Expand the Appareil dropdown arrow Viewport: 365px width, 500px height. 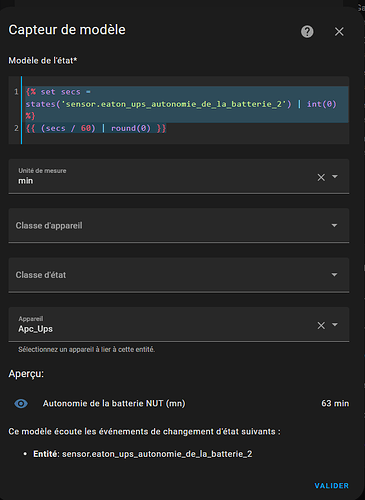pyautogui.click(x=335, y=324)
